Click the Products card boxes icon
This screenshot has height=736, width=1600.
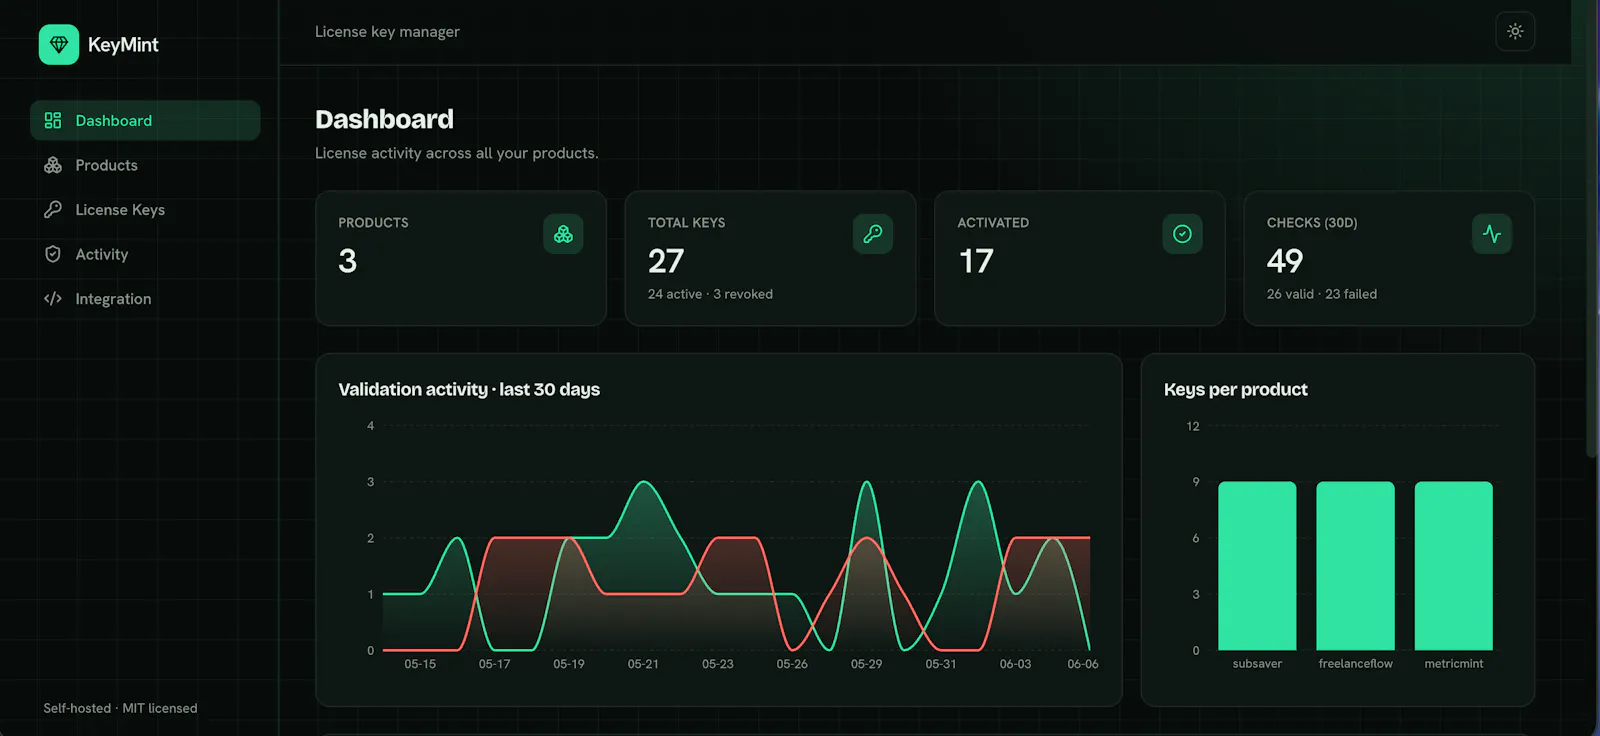tap(563, 234)
